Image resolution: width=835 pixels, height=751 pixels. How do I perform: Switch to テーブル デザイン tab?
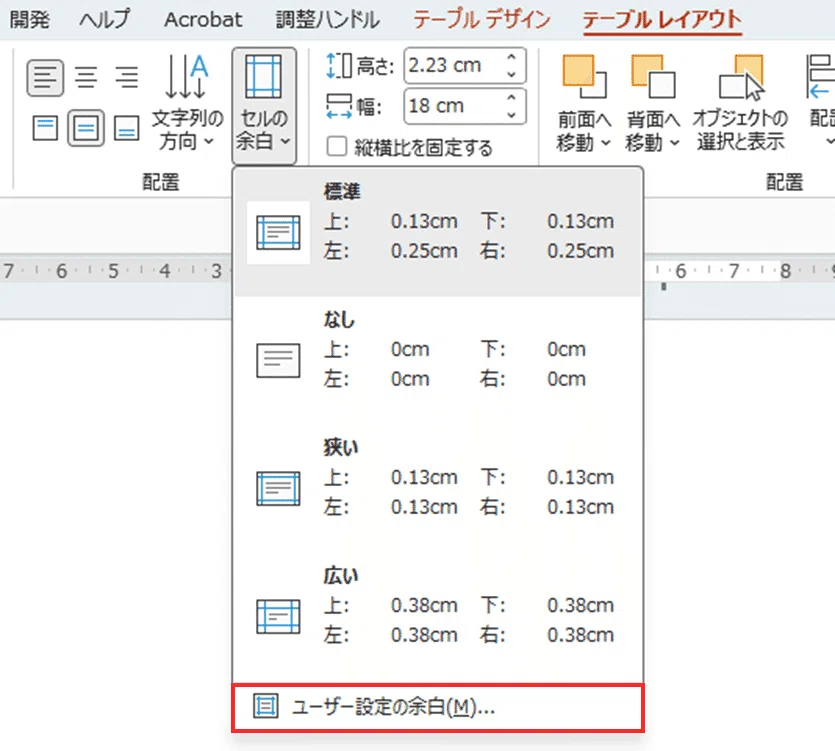pyautogui.click(x=482, y=20)
